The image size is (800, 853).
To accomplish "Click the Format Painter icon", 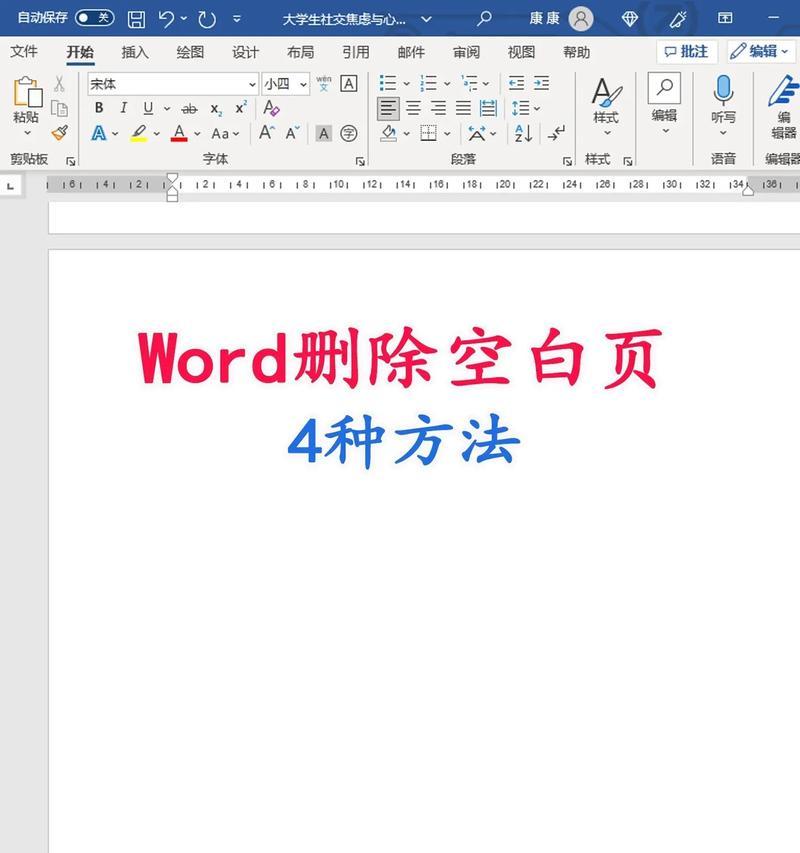I will click(57, 133).
